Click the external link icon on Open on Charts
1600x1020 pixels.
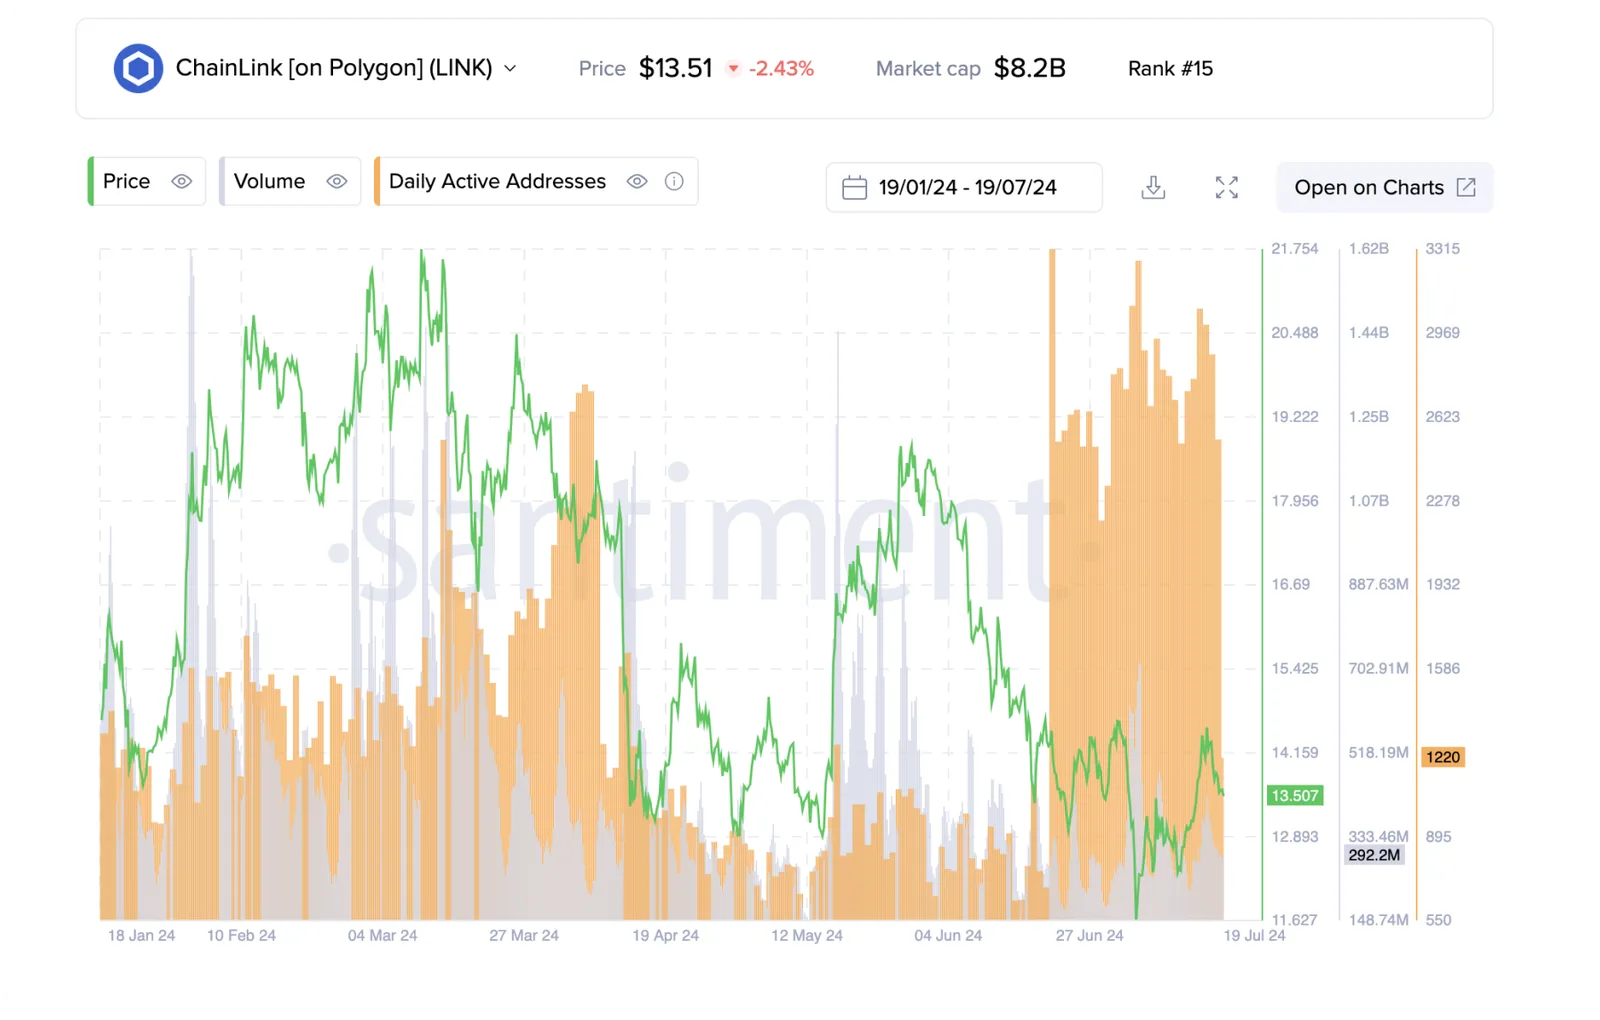point(1466,188)
